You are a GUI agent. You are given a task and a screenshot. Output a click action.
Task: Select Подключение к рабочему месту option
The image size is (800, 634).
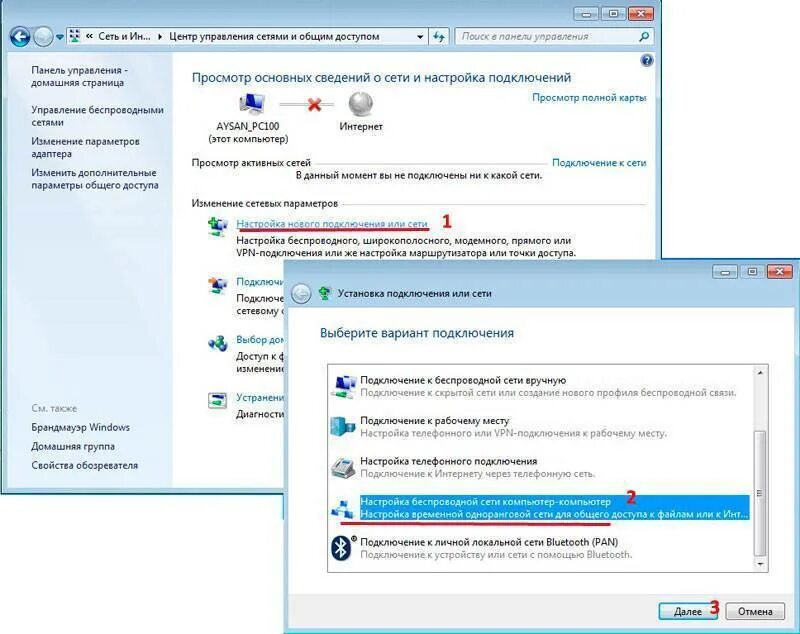click(540, 426)
